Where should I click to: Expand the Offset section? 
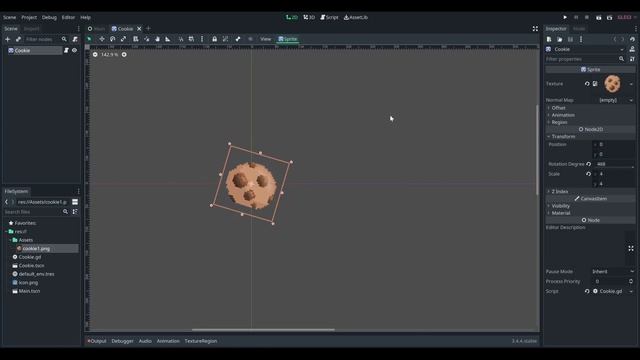coord(590,108)
